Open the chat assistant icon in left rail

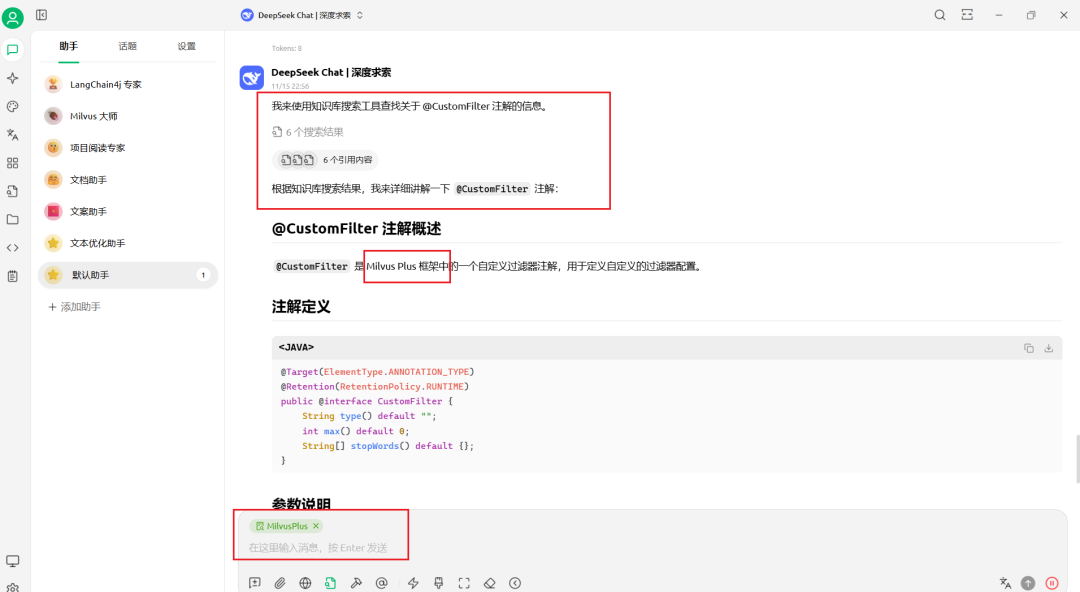(12, 50)
